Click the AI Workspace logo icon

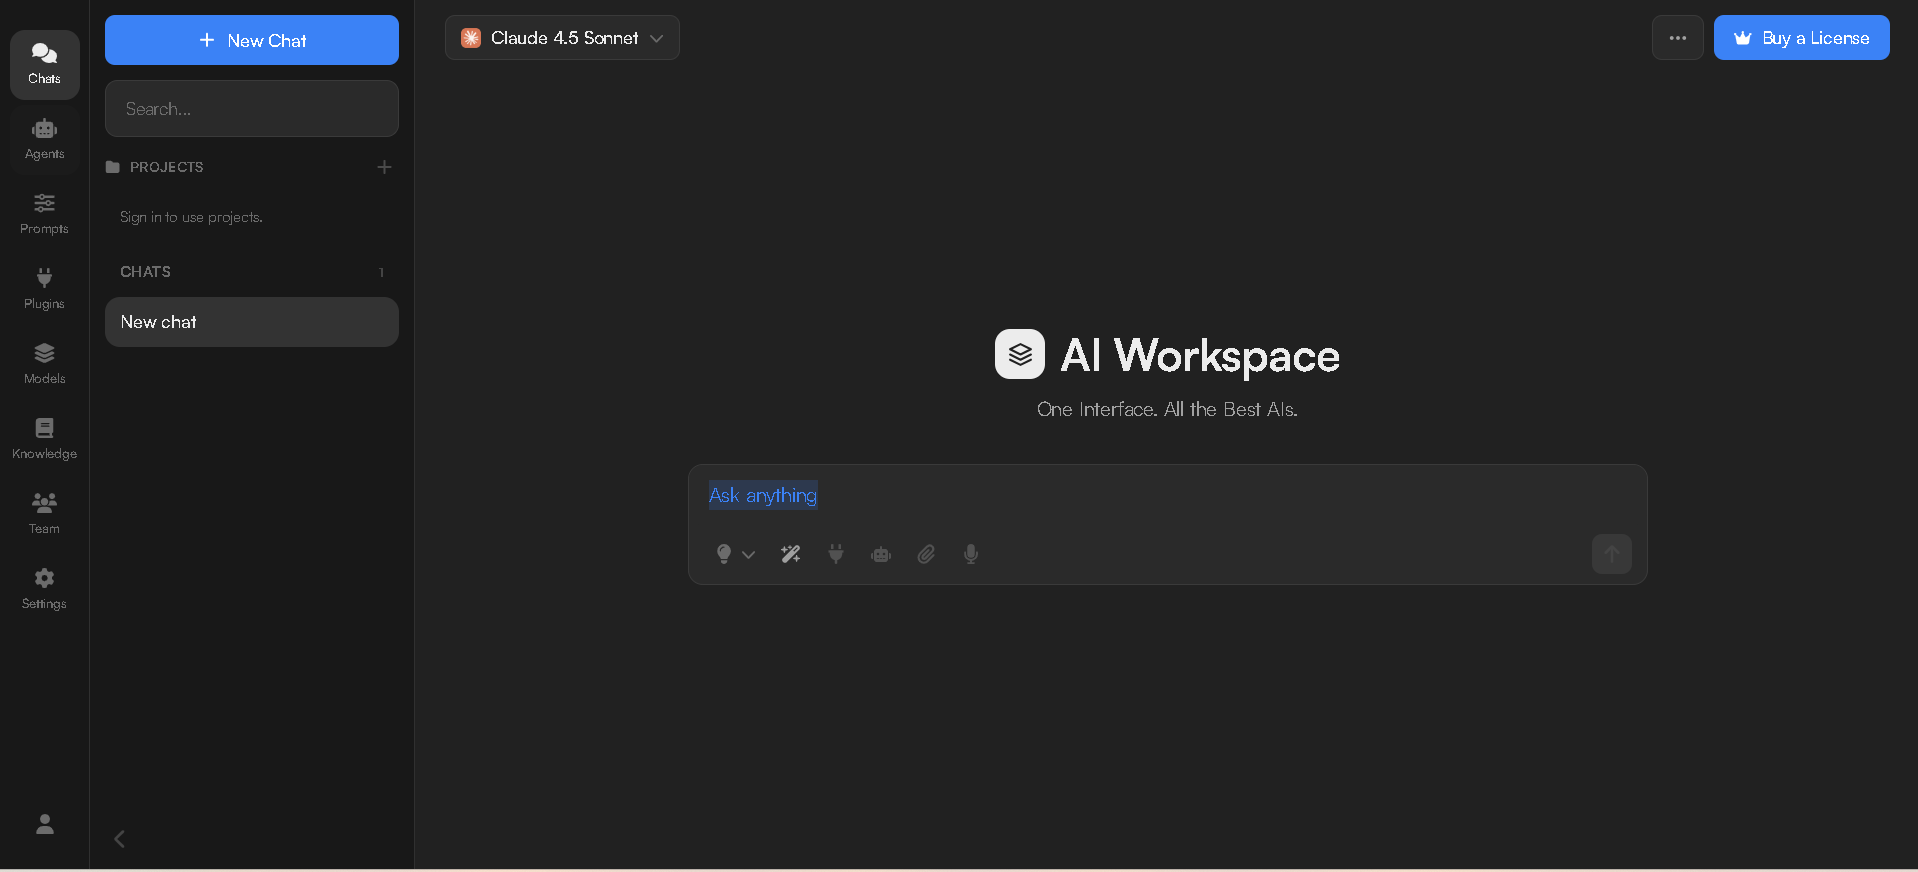pos(1020,354)
